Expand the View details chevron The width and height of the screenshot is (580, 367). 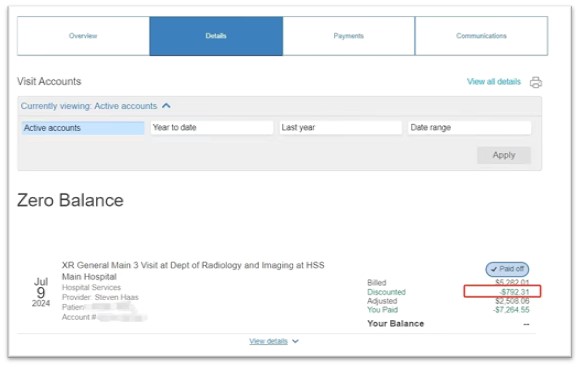pos(295,341)
